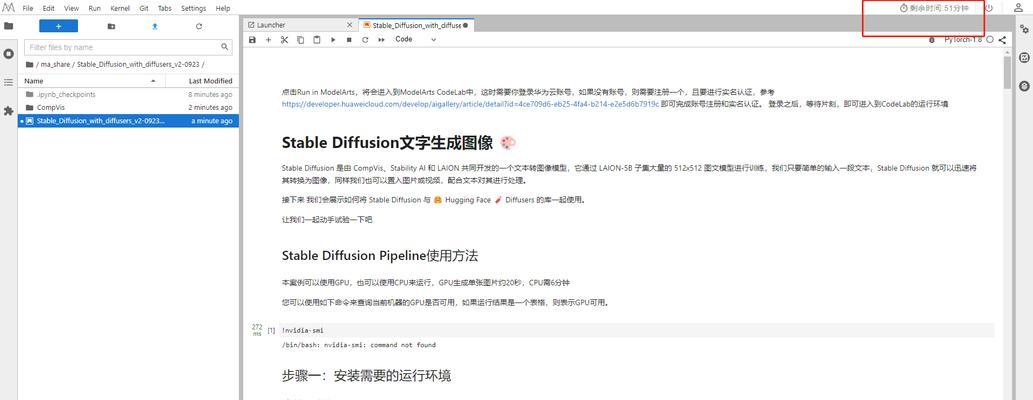
Task: Open the user account icon
Action: click(1018, 8)
